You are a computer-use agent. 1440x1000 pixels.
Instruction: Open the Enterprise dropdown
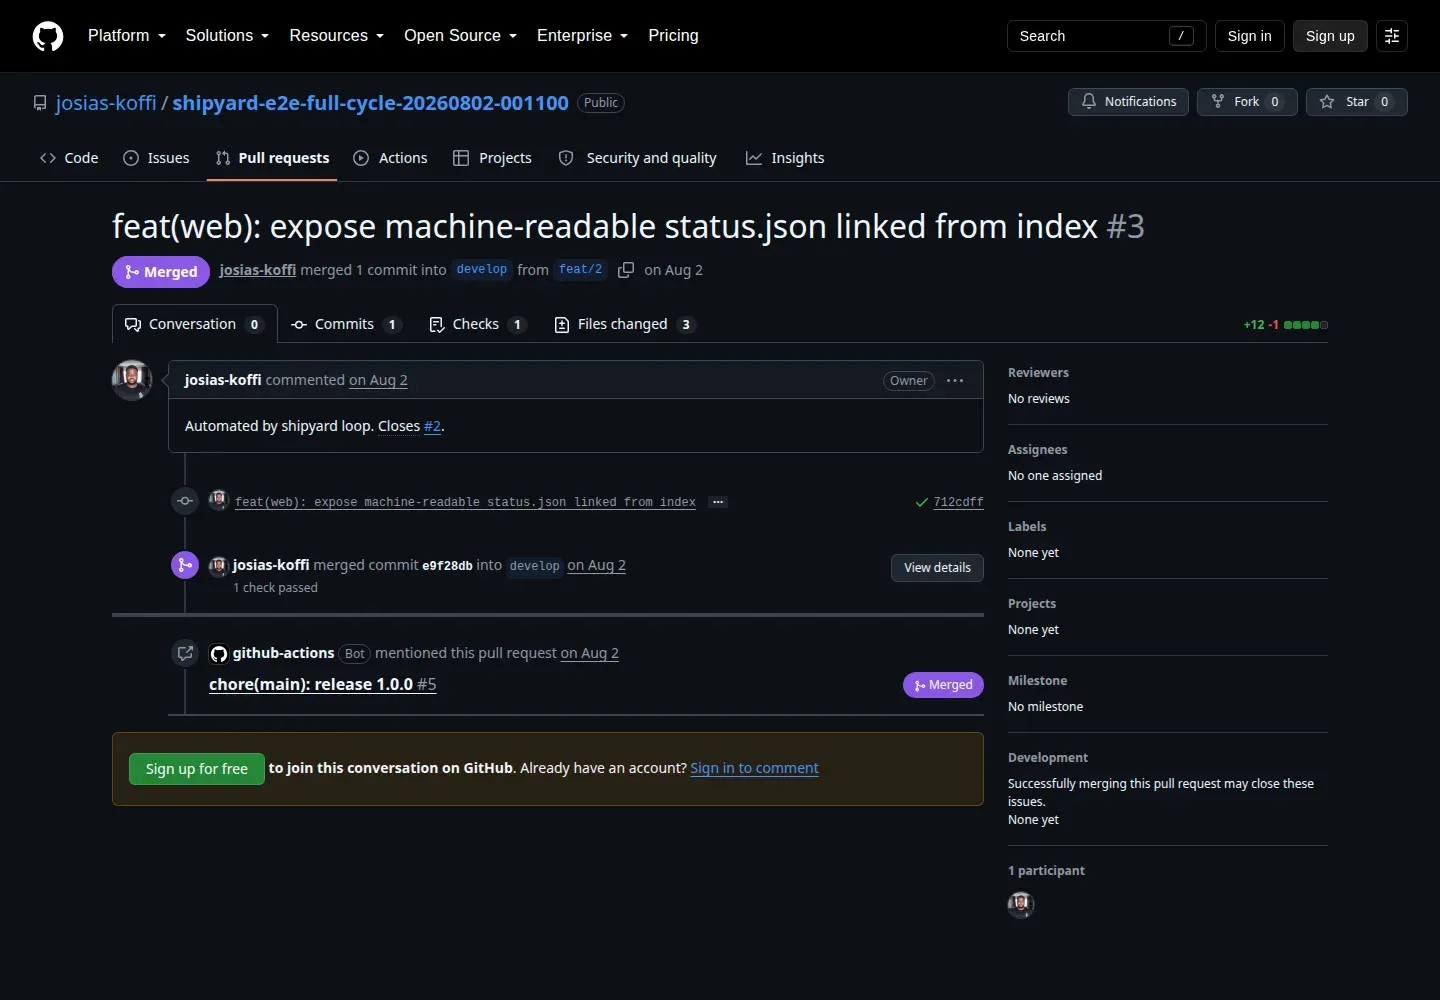[583, 36]
